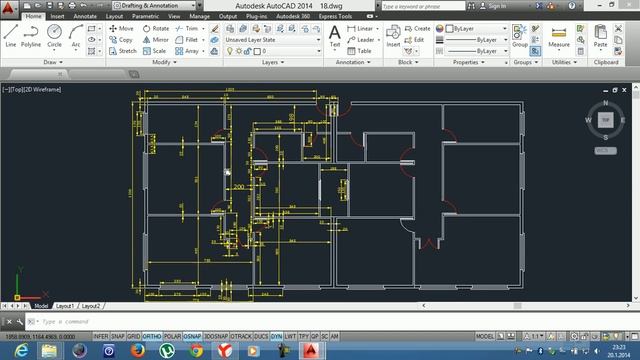Click the viewport [Top] view control
The image size is (640, 360).
click(16, 89)
